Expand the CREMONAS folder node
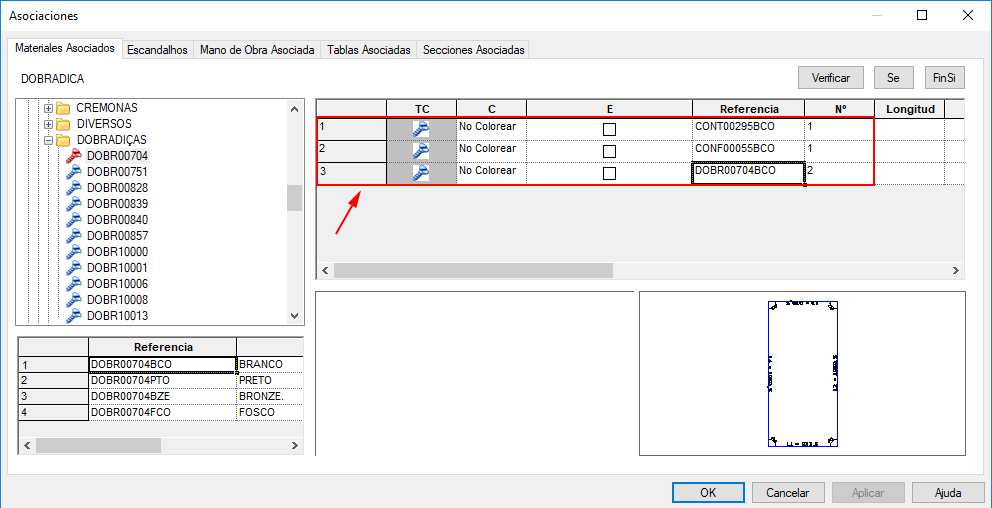 pyautogui.click(x=47, y=108)
